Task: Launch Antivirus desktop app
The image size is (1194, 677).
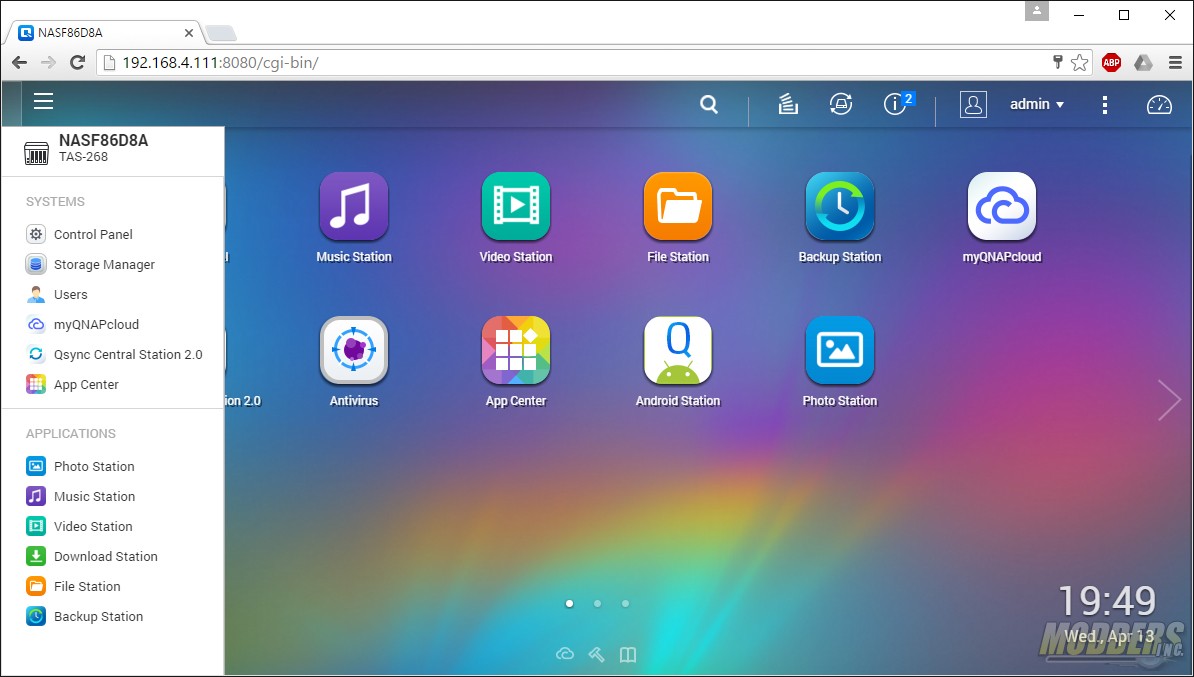Action: coord(354,350)
